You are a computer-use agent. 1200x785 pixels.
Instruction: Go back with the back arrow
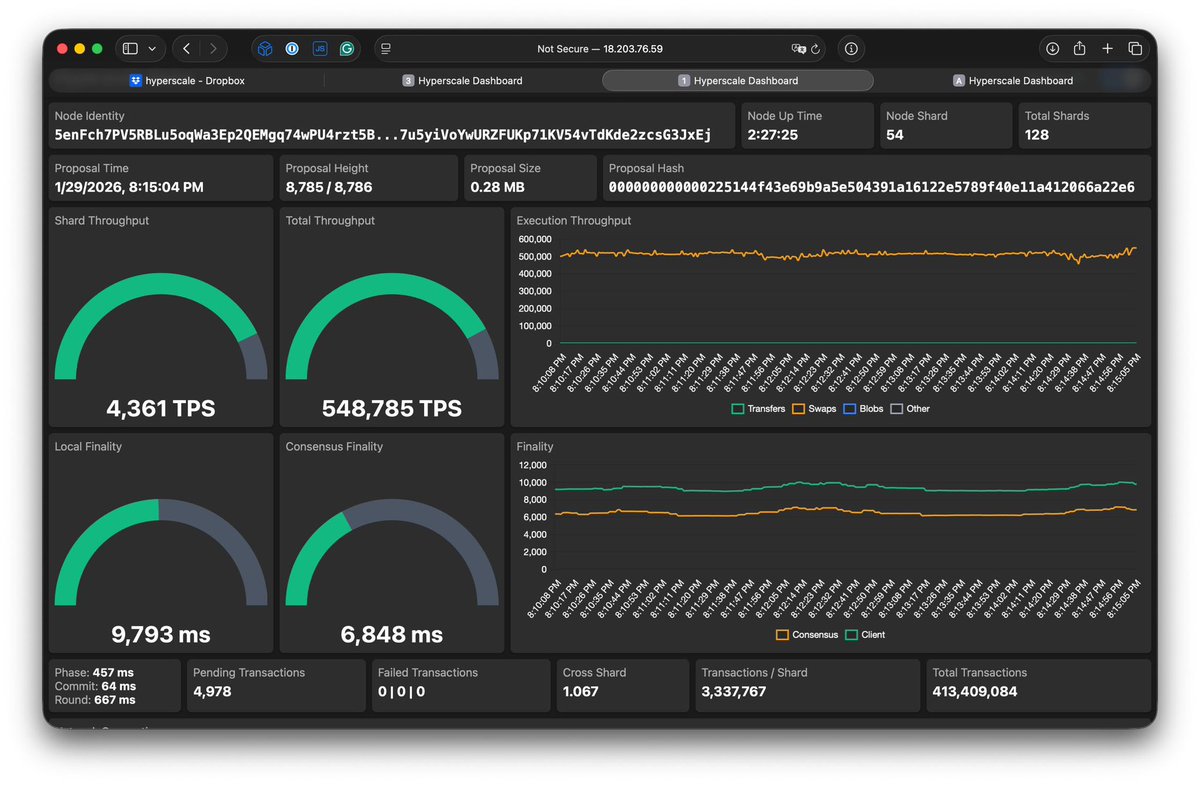point(186,48)
